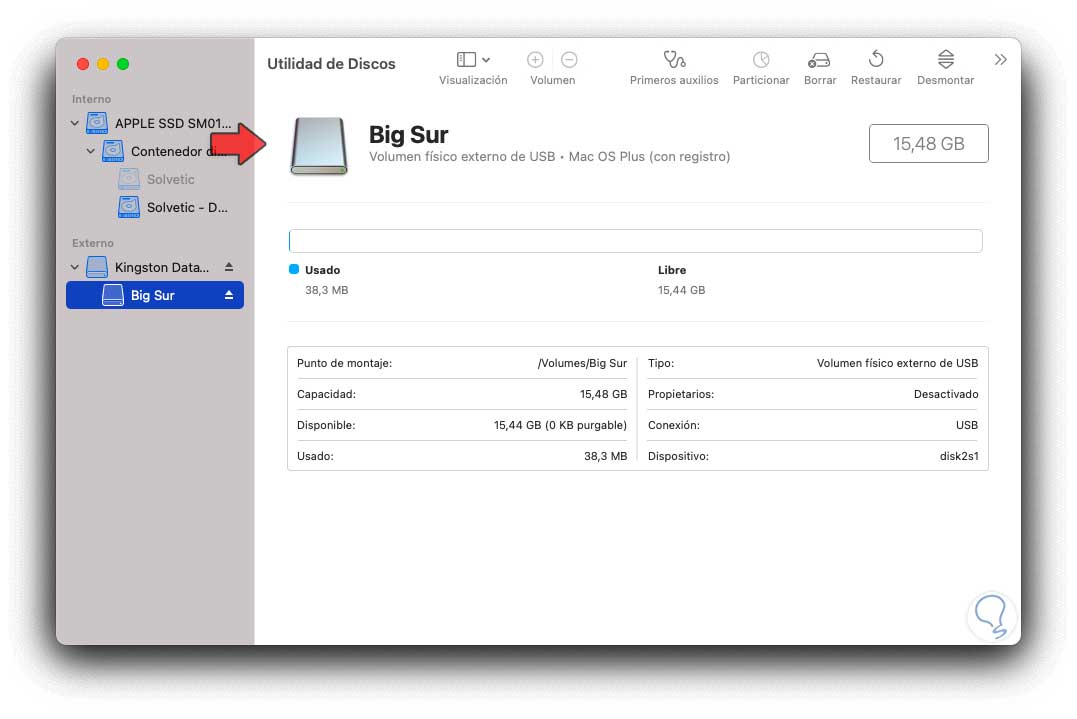Image resolution: width=1077 pixels, height=719 pixels.
Task: Click the Desmontar toolbar label
Action: [x=946, y=80]
